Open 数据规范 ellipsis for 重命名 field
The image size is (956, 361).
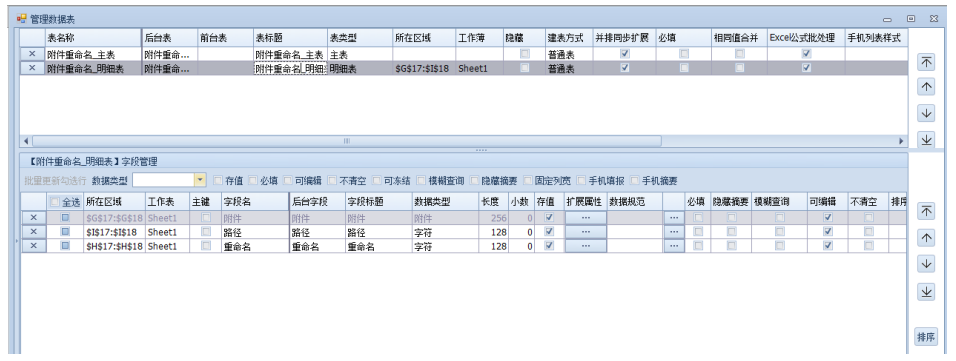[x=674, y=245]
